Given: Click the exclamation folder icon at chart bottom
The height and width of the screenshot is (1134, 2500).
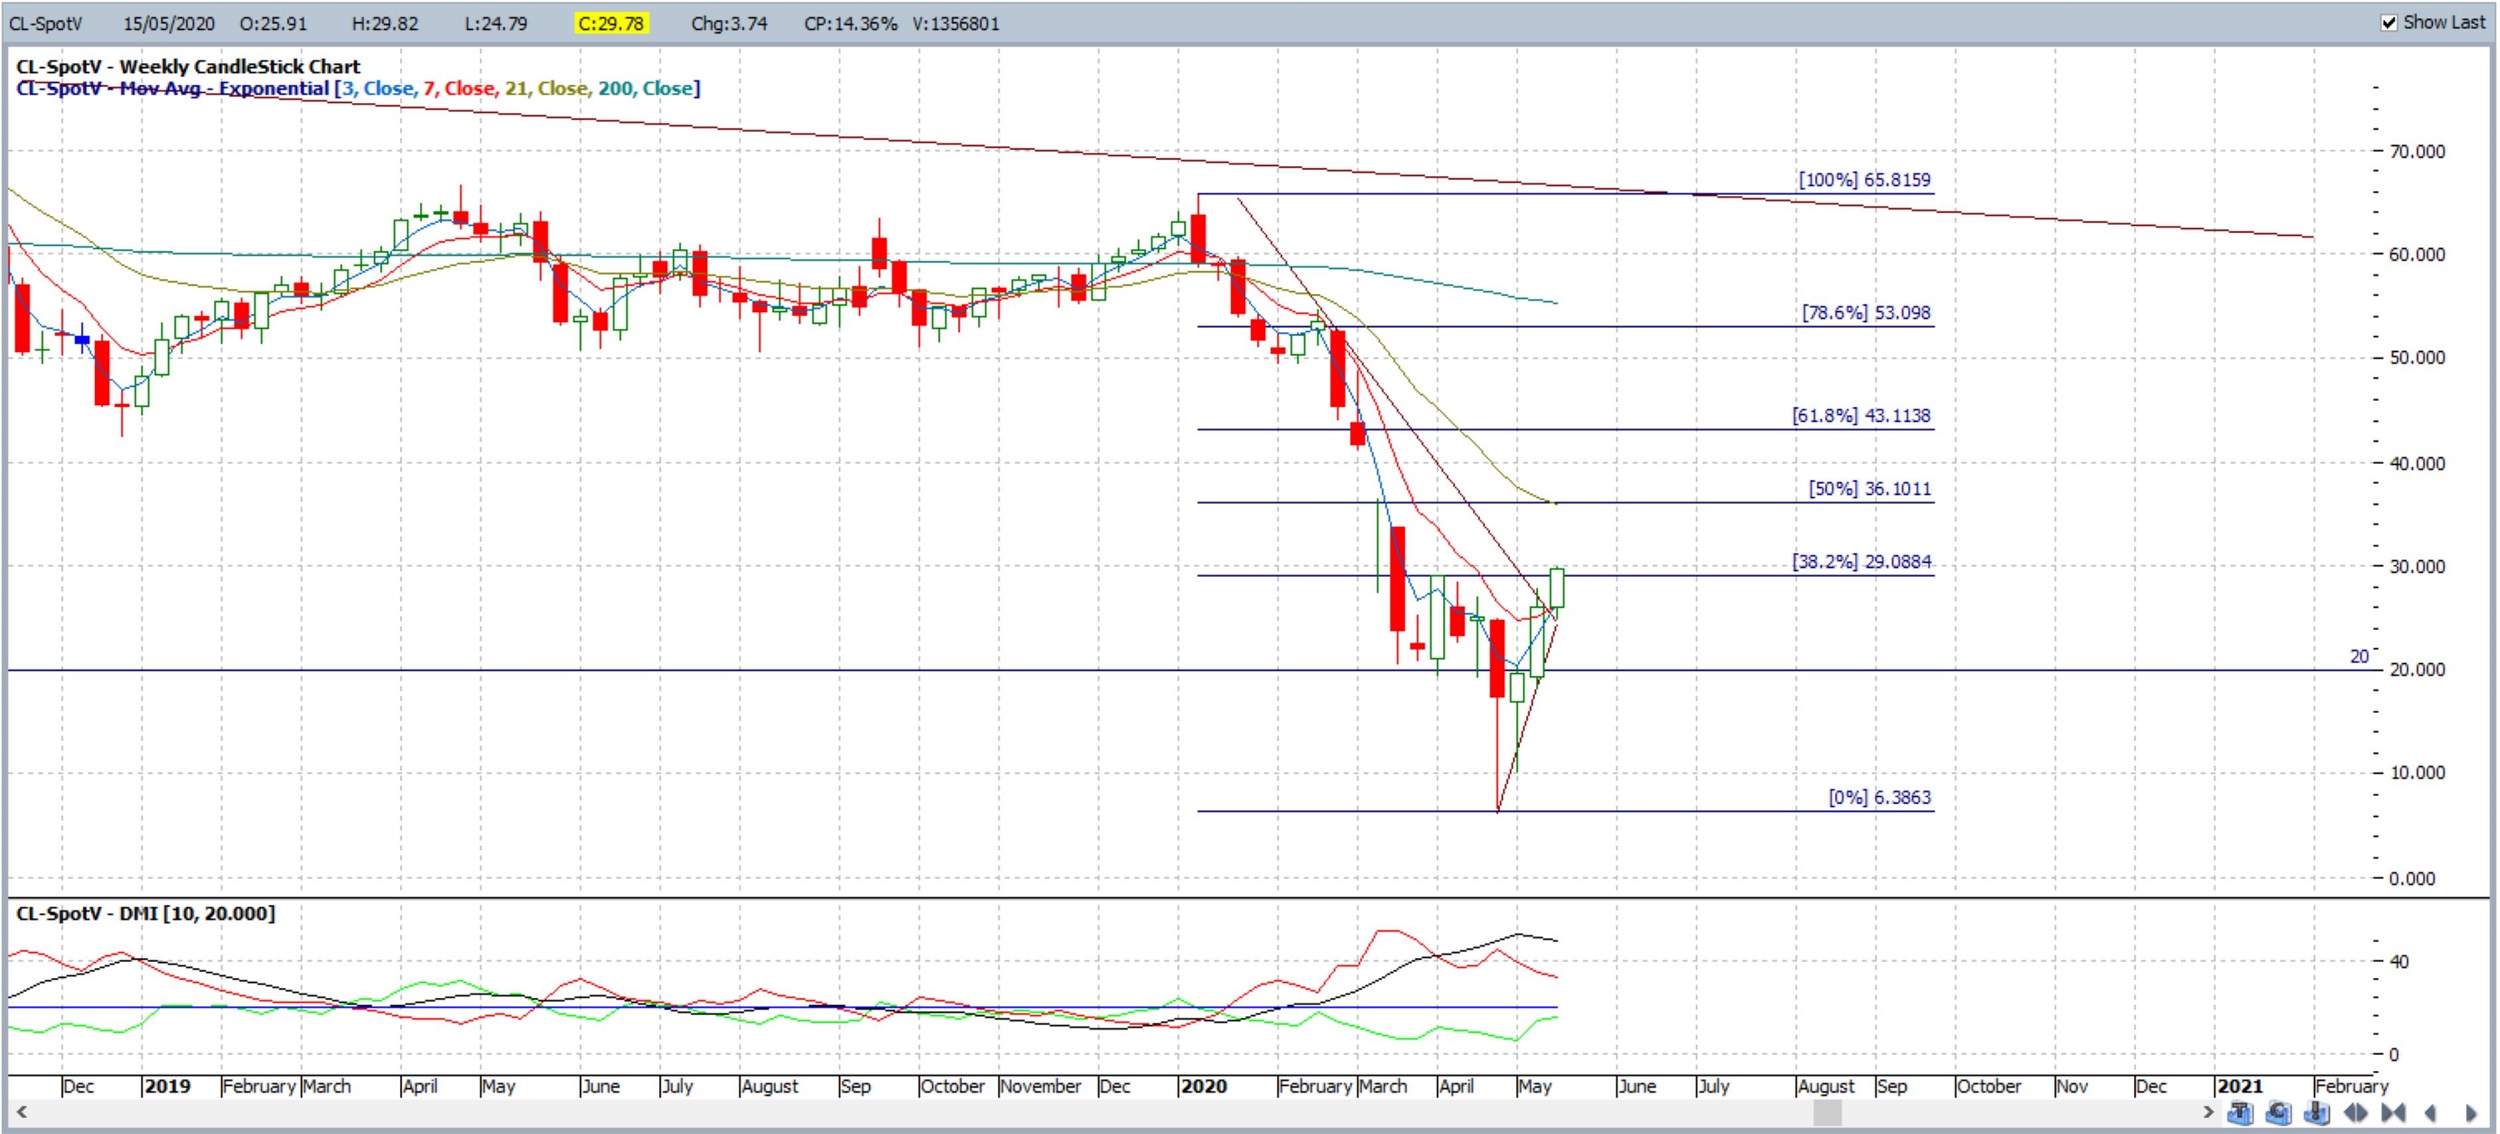Looking at the screenshot, I should [2316, 1112].
